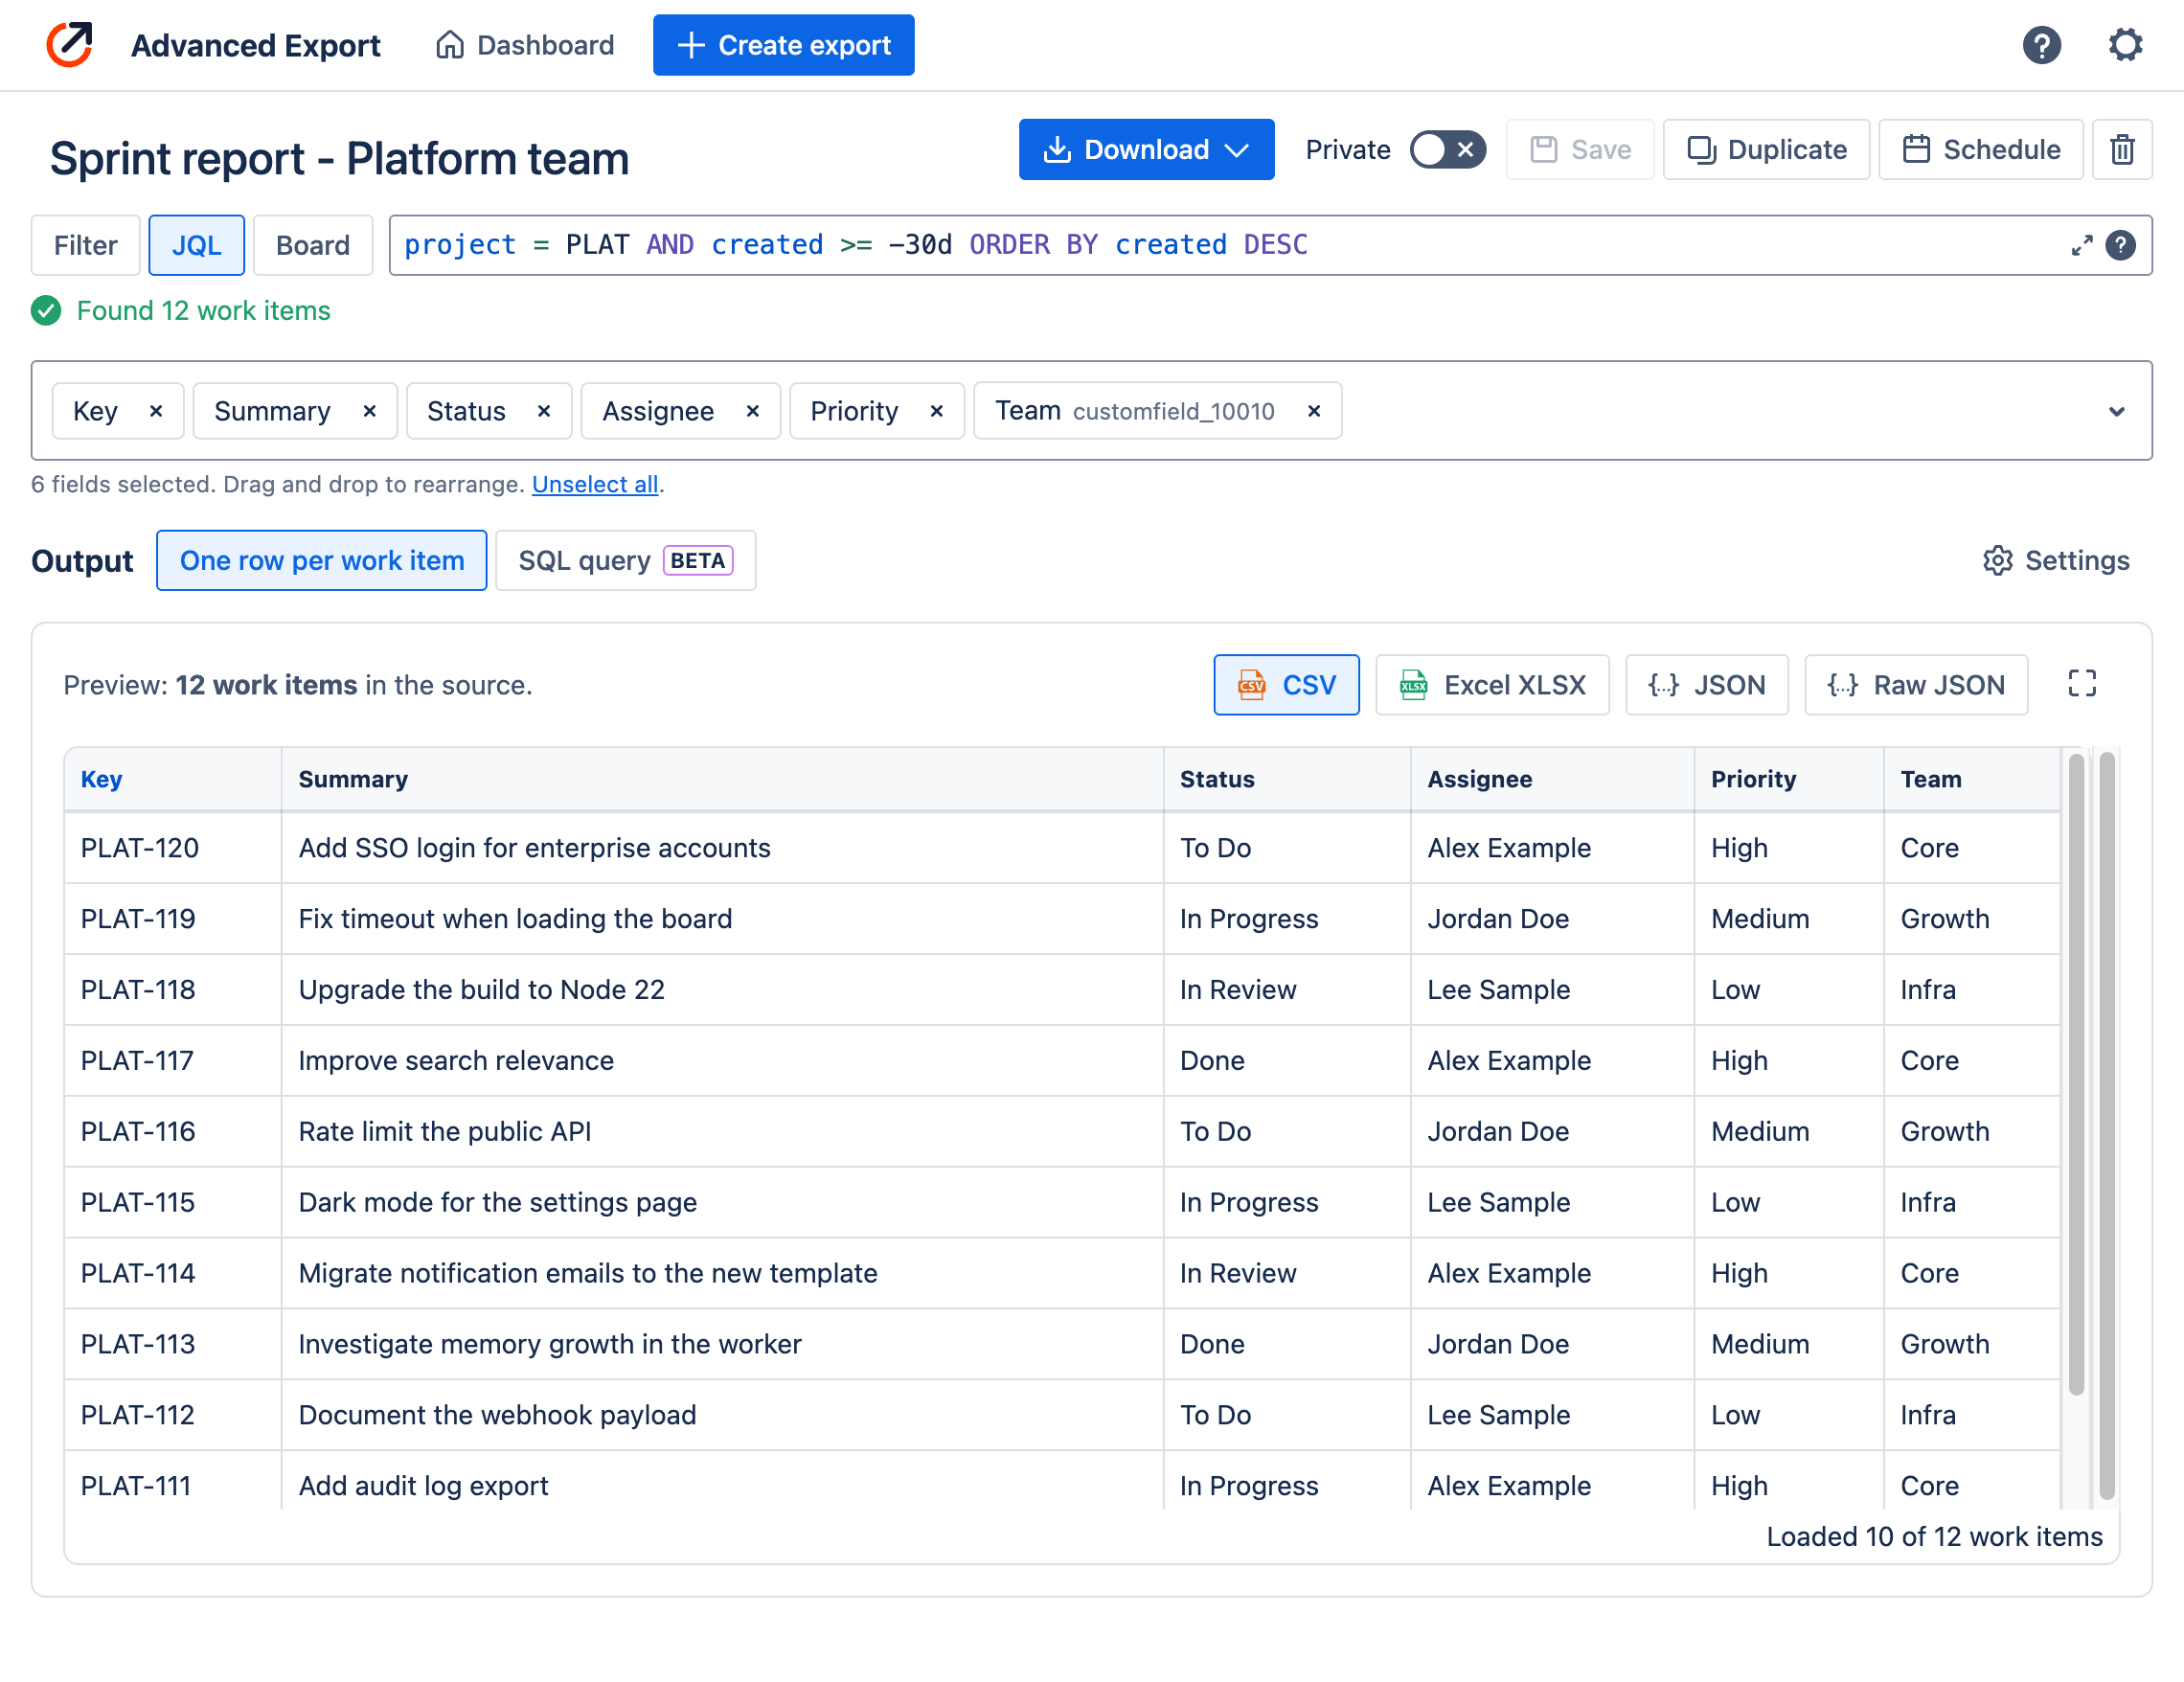Image resolution: width=2184 pixels, height=1682 pixels.
Task: Remove the Team customfield_10010 chip
Action: click(x=1314, y=411)
